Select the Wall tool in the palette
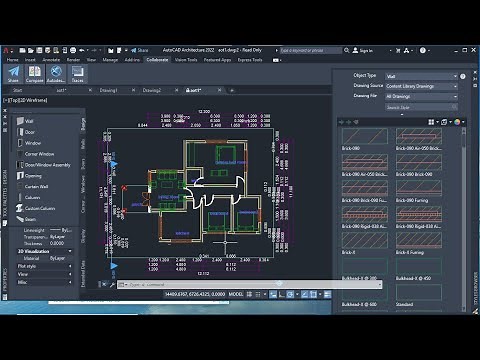The width and height of the screenshot is (480, 360). pyautogui.click(x=25, y=121)
